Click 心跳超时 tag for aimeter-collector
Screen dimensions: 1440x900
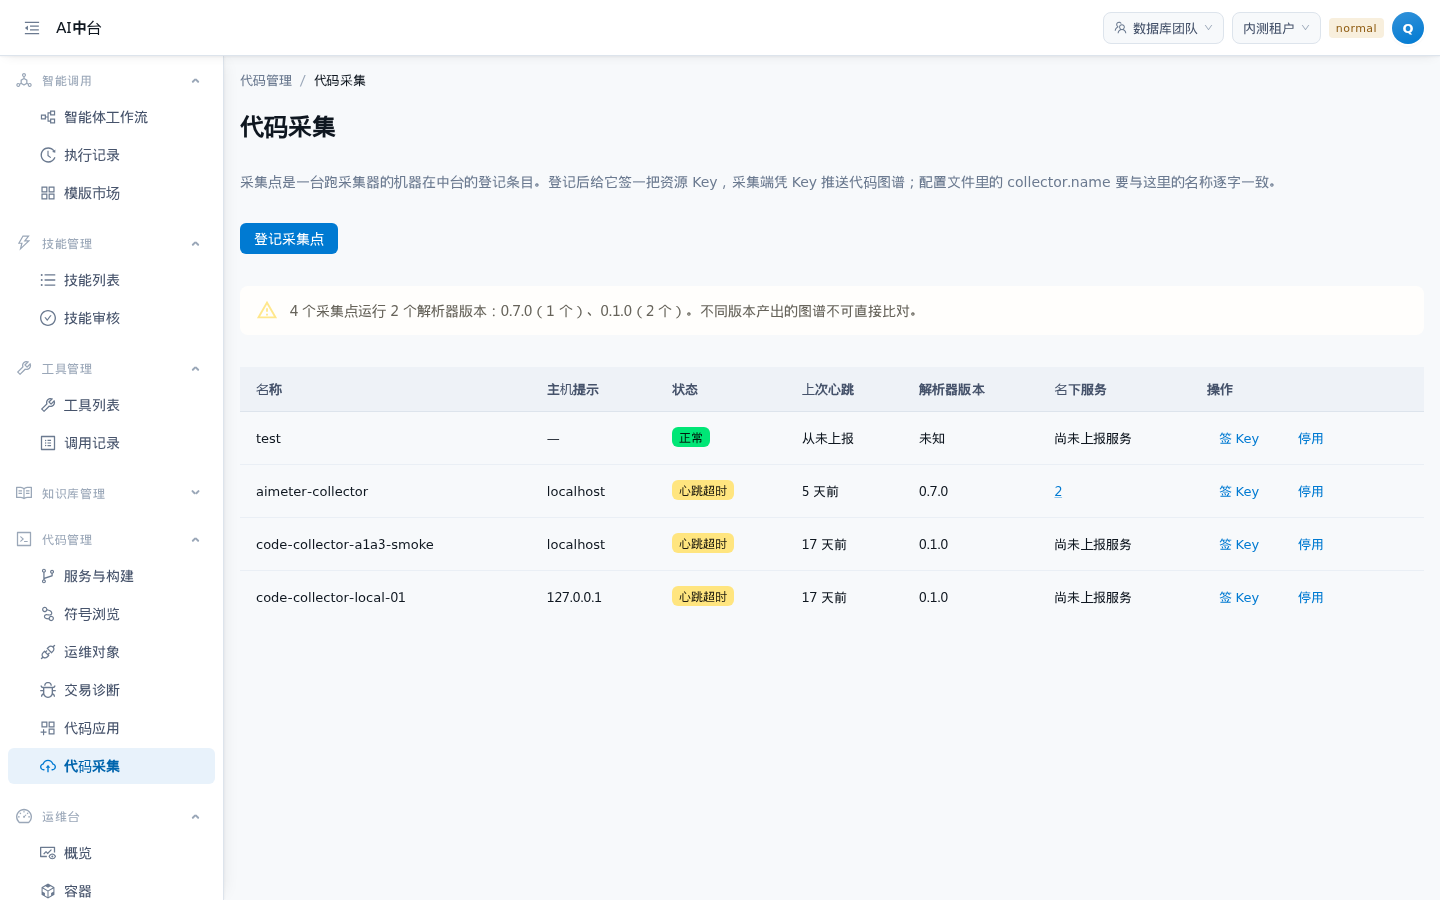point(703,490)
